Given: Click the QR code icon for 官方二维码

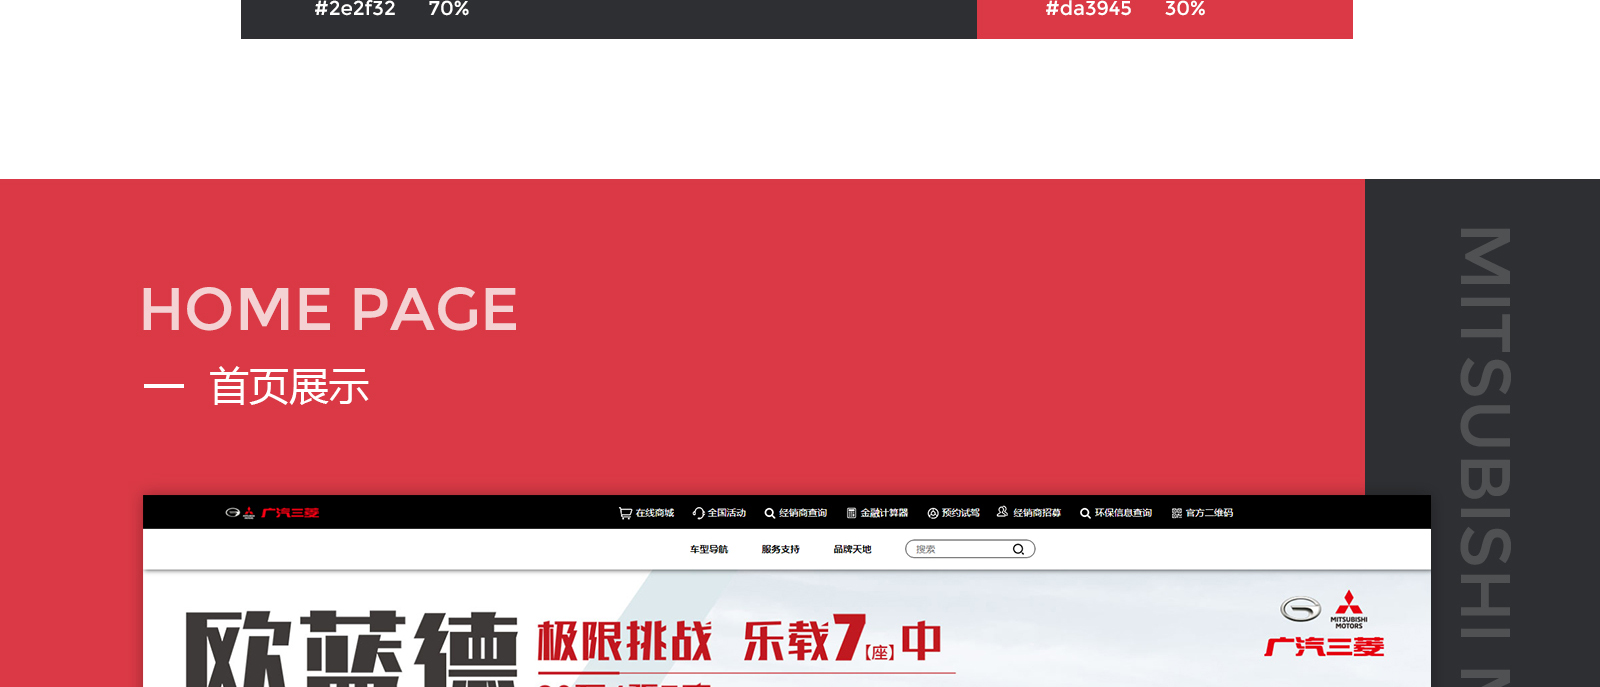Looking at the screenshot, I should (1177, 513).
